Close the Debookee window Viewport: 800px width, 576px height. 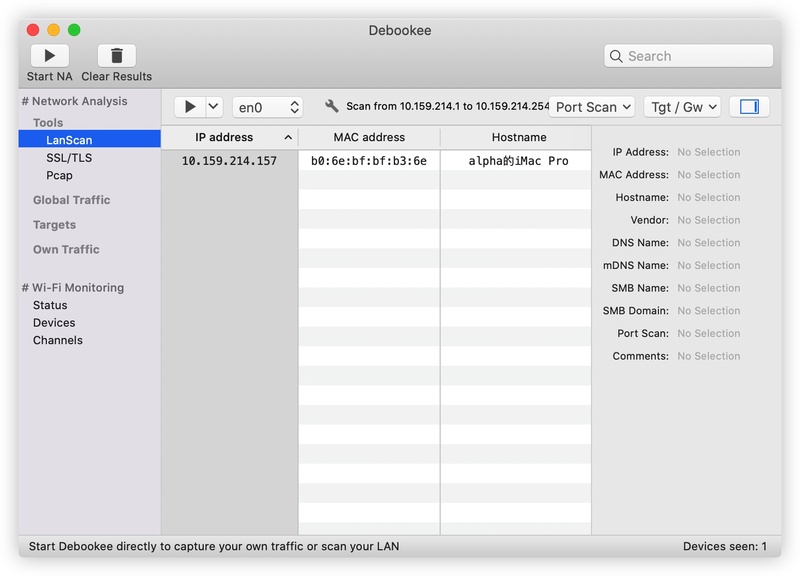pyautogui.click(x=33, y=30)
